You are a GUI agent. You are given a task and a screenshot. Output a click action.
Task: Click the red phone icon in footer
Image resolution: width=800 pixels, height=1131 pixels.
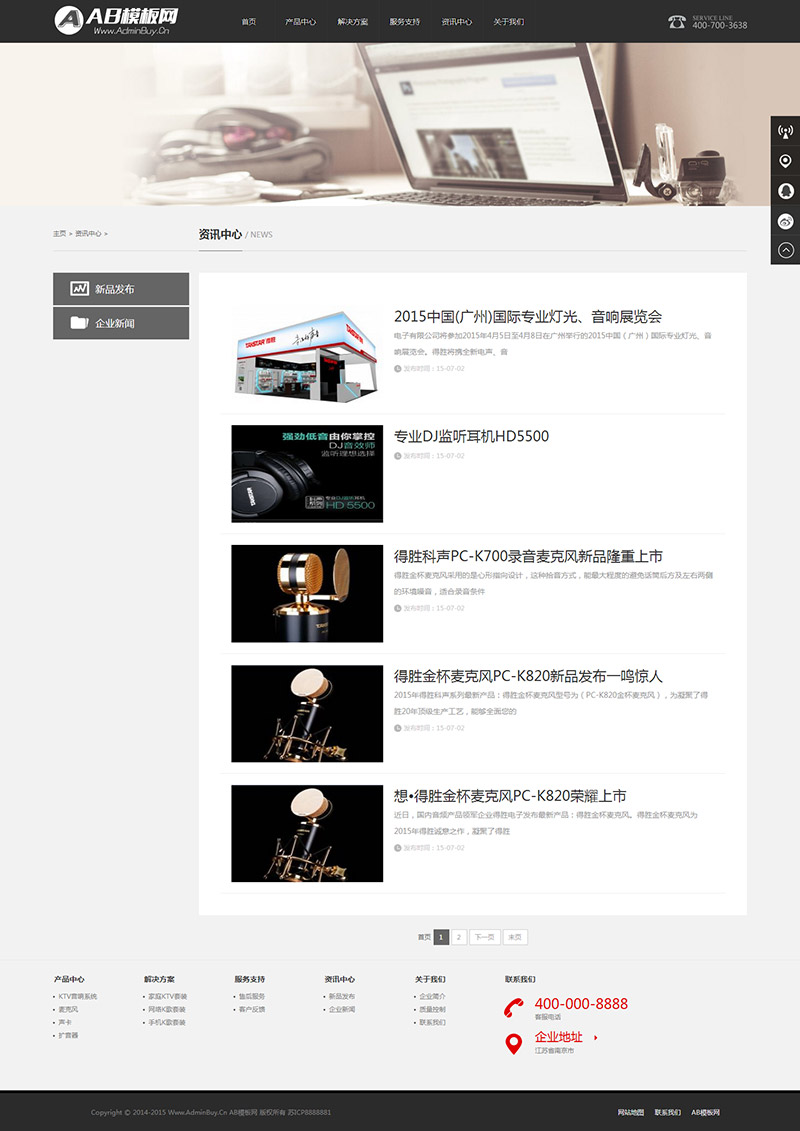tap(513, 1008)
